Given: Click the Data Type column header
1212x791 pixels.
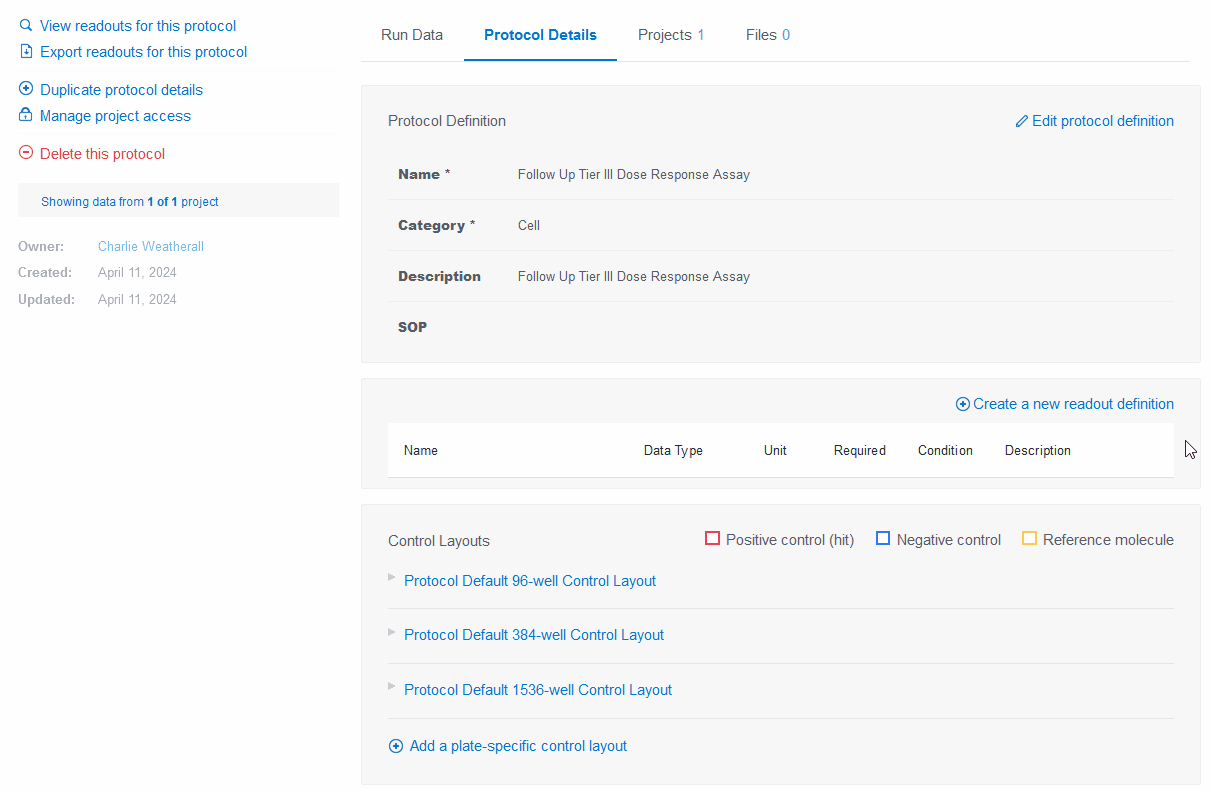Looking at the screenshot, I should 673,451.
